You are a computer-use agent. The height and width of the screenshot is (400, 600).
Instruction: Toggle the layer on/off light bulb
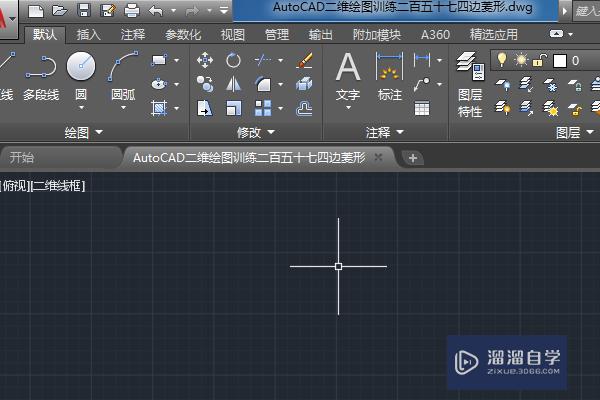click(502, 60)
